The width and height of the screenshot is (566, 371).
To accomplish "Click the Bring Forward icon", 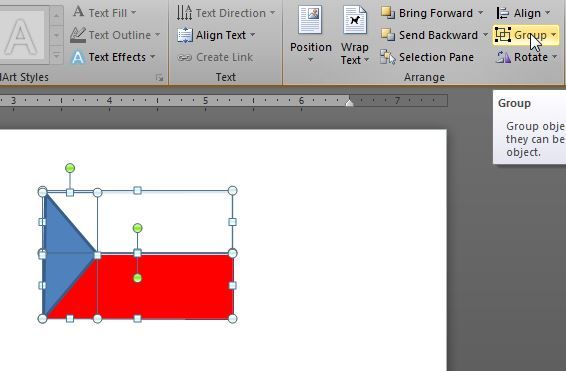I will [x=388, y=13].
